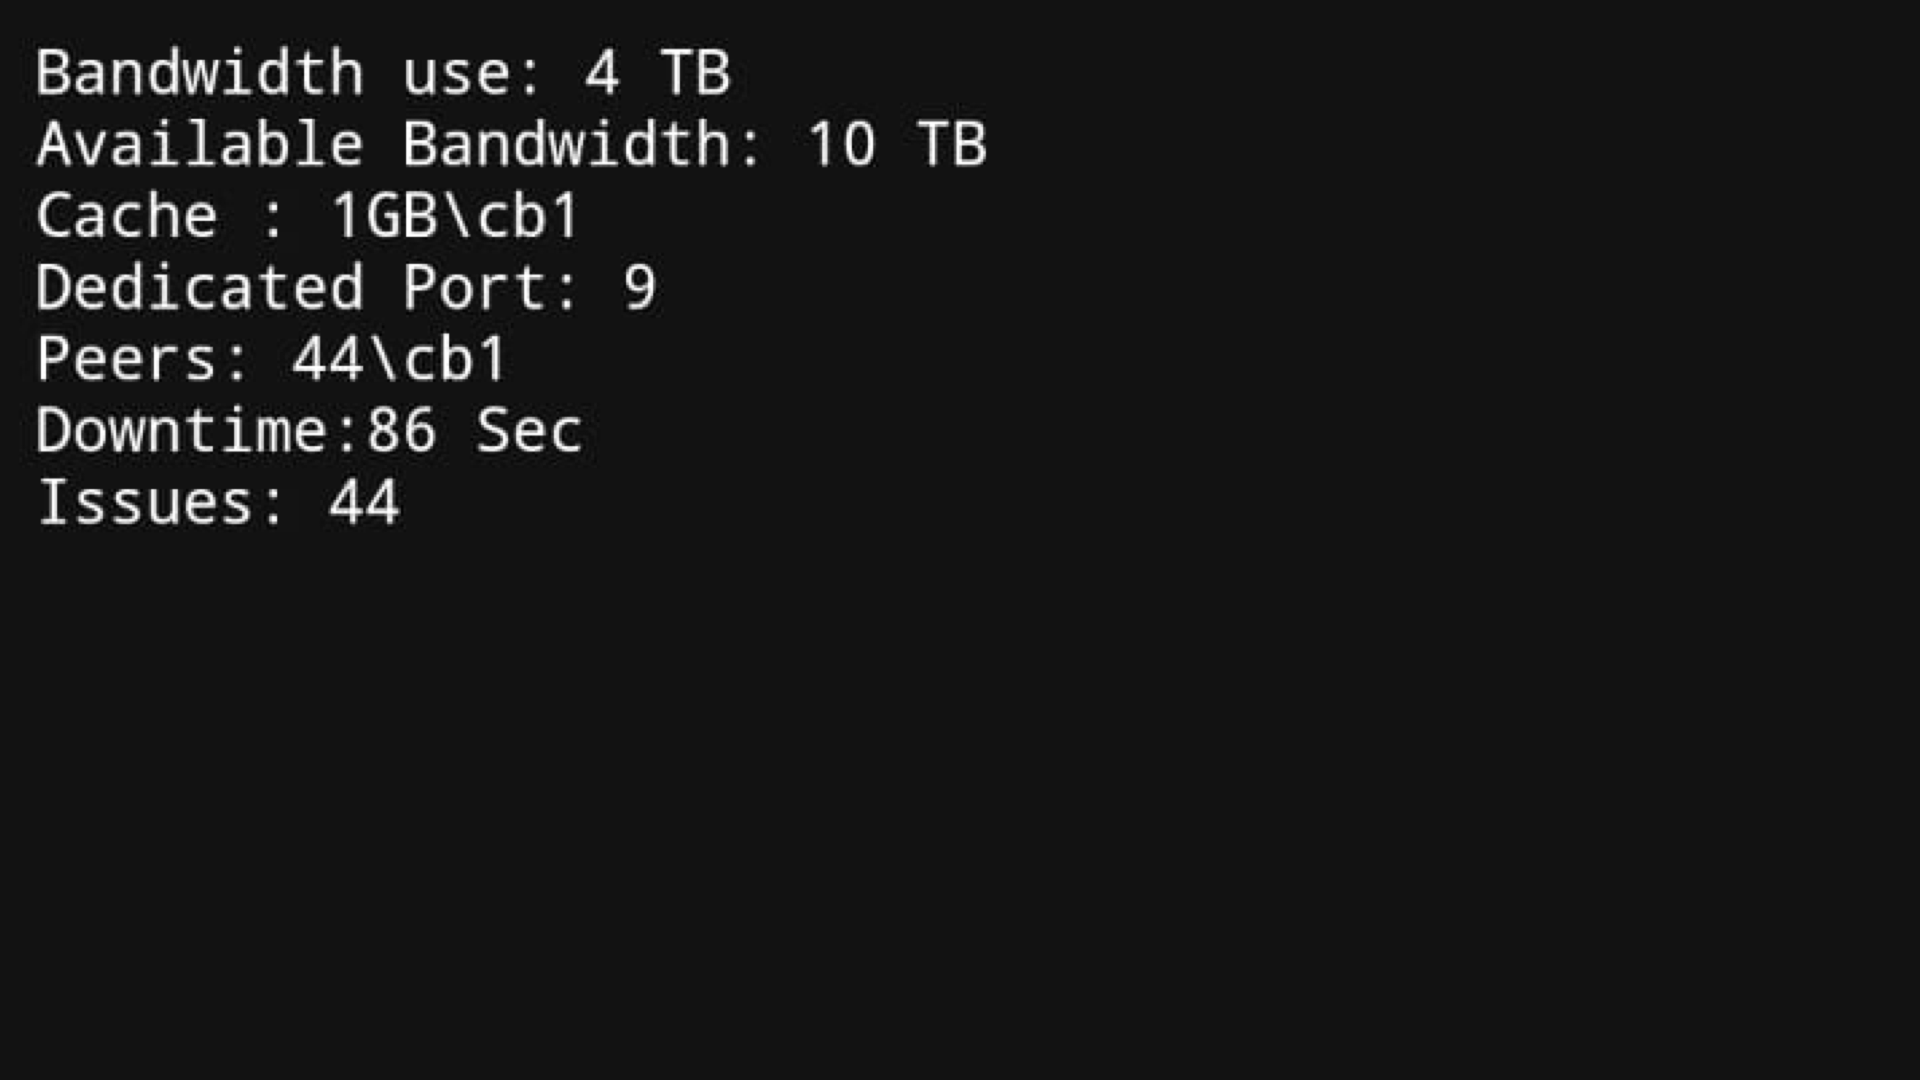Select the peers count 44

click(x=328, y=359)
